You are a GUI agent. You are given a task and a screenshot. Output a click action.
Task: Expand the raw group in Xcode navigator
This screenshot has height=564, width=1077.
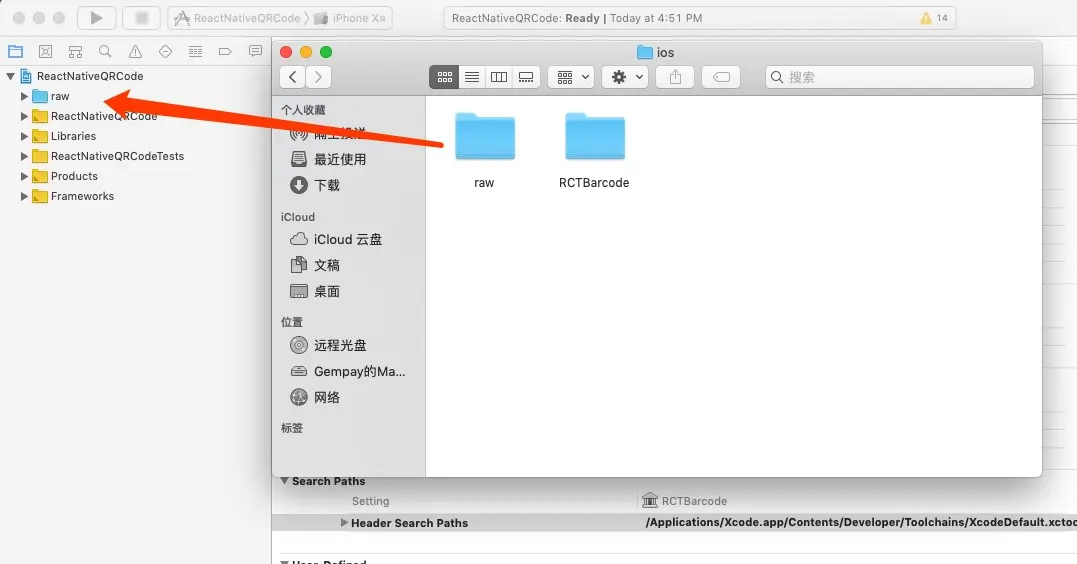click(24, 96)
